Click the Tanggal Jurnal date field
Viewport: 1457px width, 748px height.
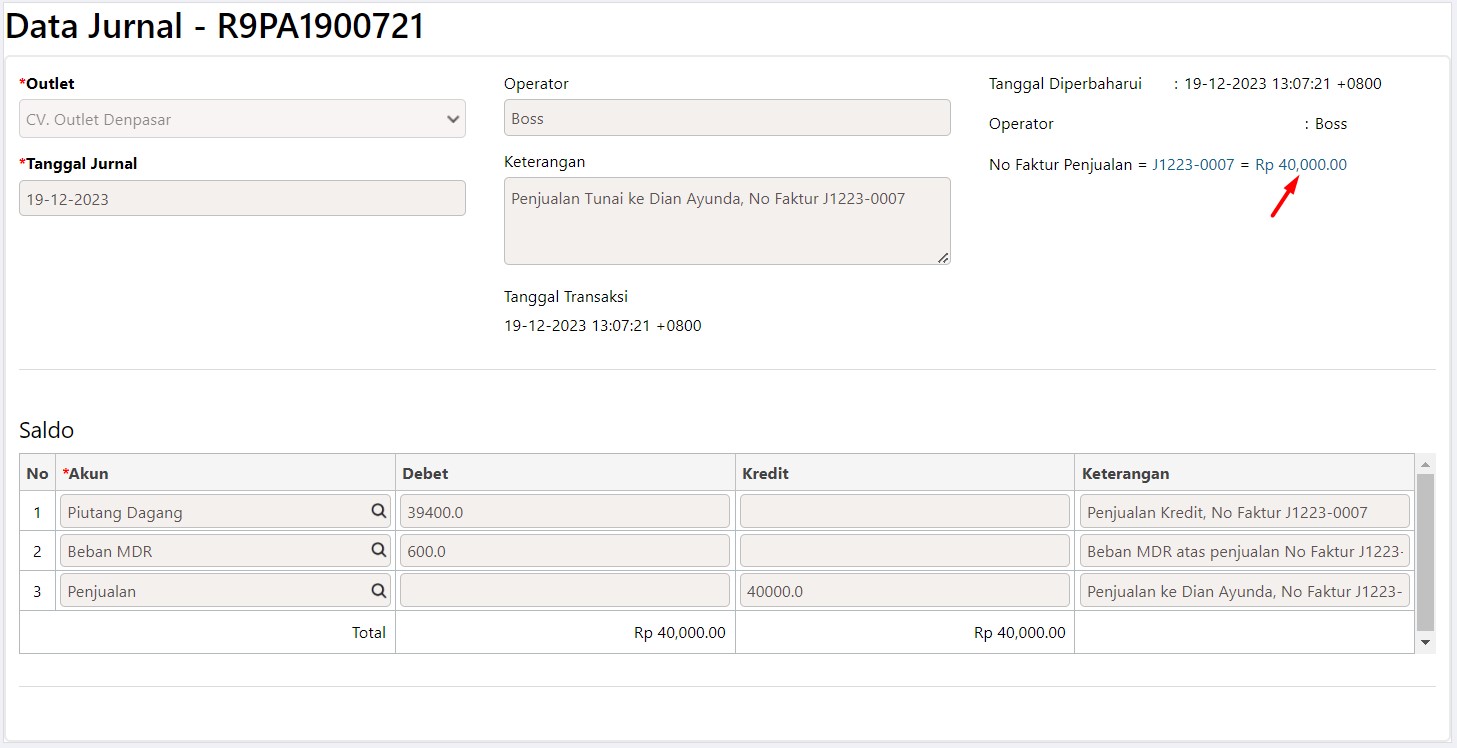pos(242,199)
